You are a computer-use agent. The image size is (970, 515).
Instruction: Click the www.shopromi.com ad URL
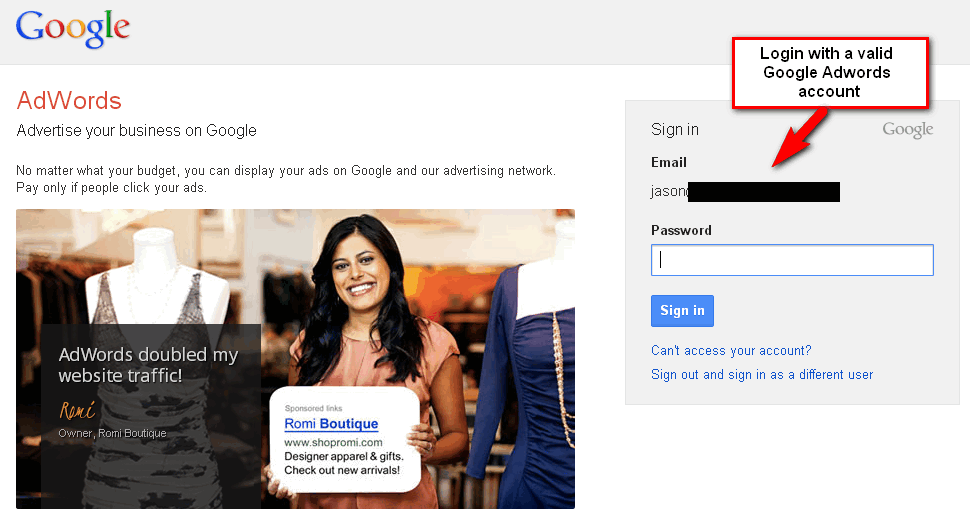click(333, 443)
